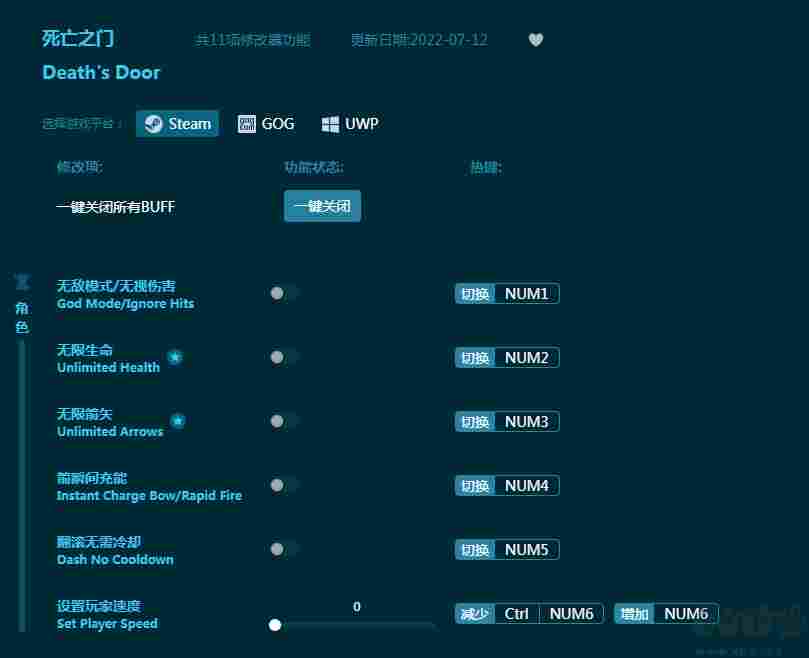Image resolution: width=809 pixels, height=658 pixels.
Task: Click the Death's Door title
Action: (101, 72)
